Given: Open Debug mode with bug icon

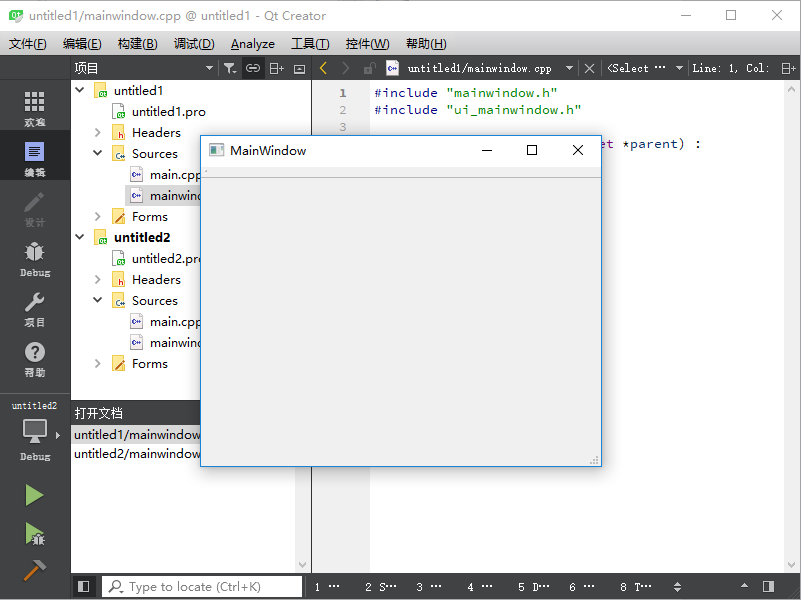Looking at the screenshot, I should coord(34,259).
